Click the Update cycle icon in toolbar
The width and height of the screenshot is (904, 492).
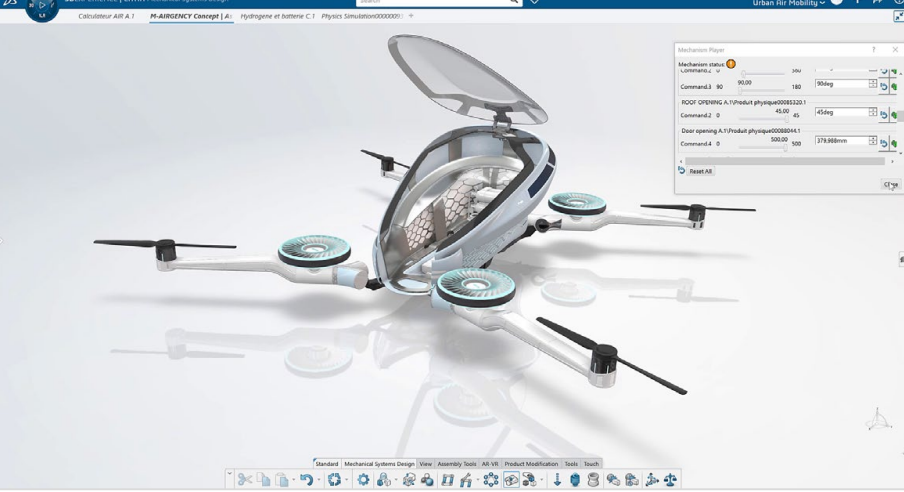[x=334, y=479]
